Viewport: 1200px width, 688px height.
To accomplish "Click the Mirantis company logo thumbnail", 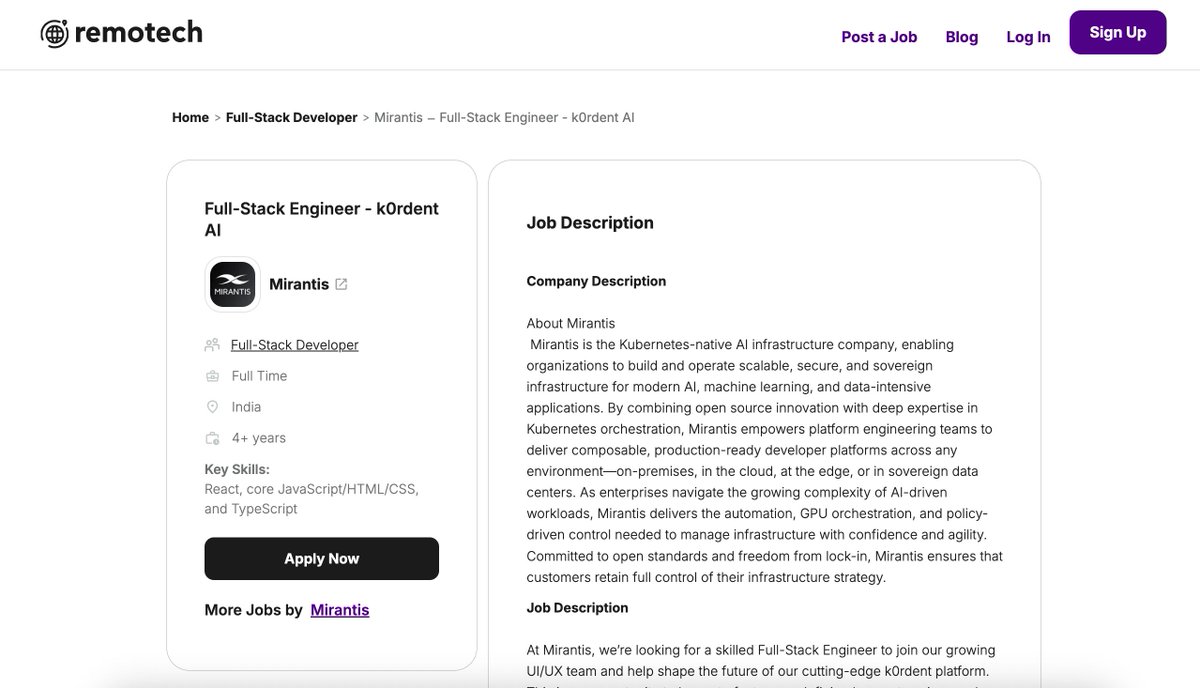I will [233, 284].
